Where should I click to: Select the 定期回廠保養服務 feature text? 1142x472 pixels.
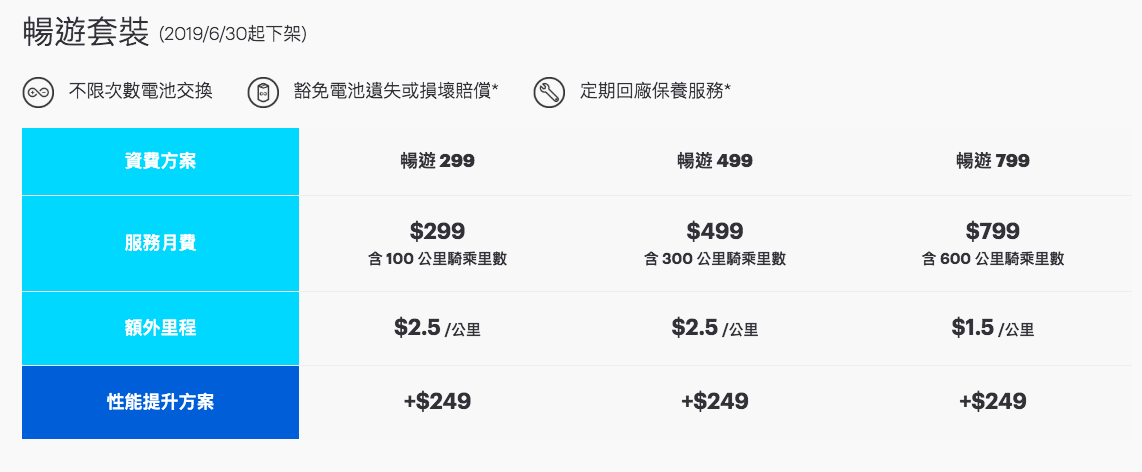click(x=655, y=92)
